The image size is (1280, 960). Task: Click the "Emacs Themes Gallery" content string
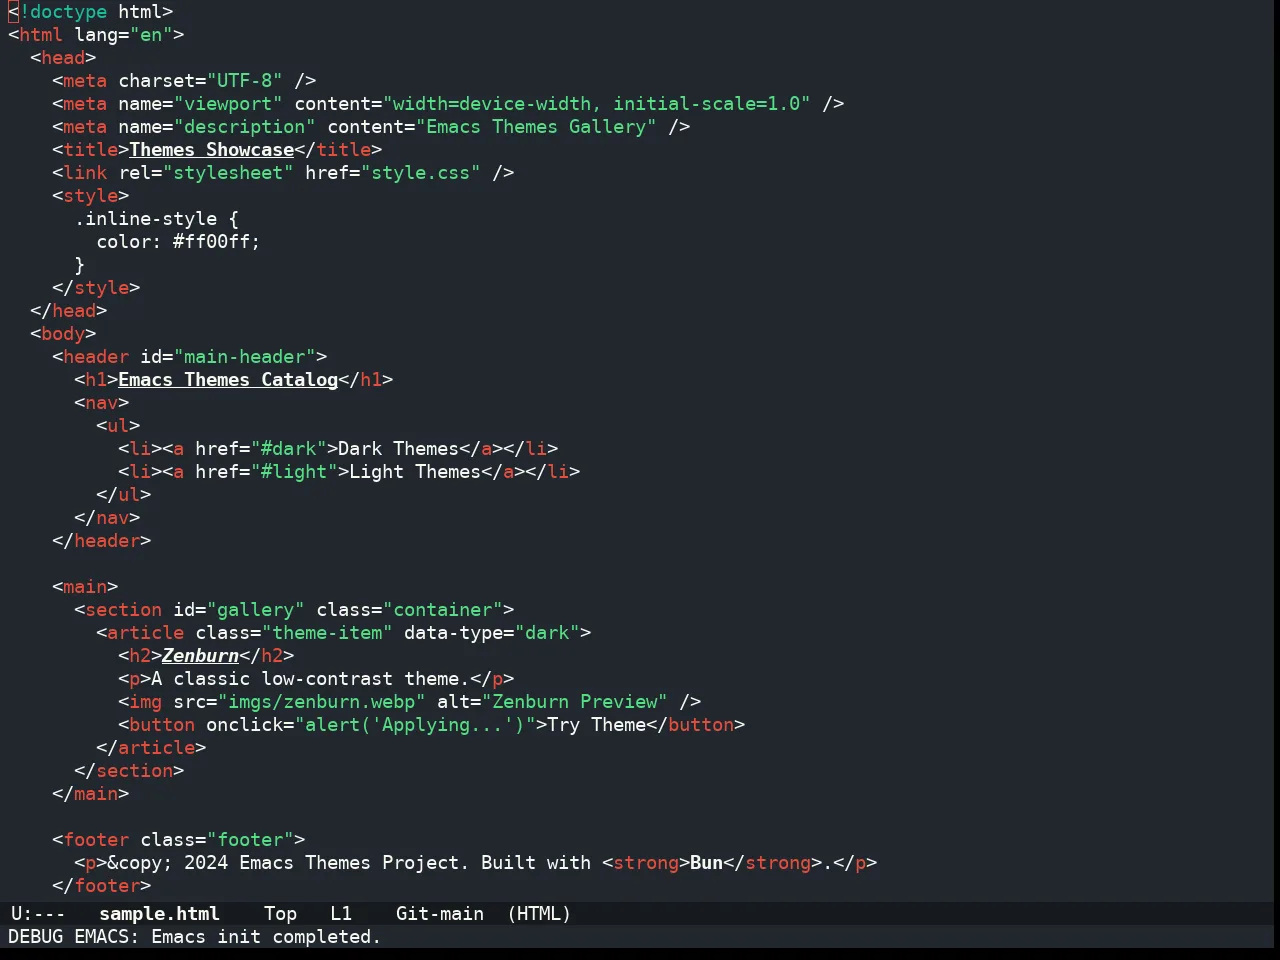click(536, 126)
